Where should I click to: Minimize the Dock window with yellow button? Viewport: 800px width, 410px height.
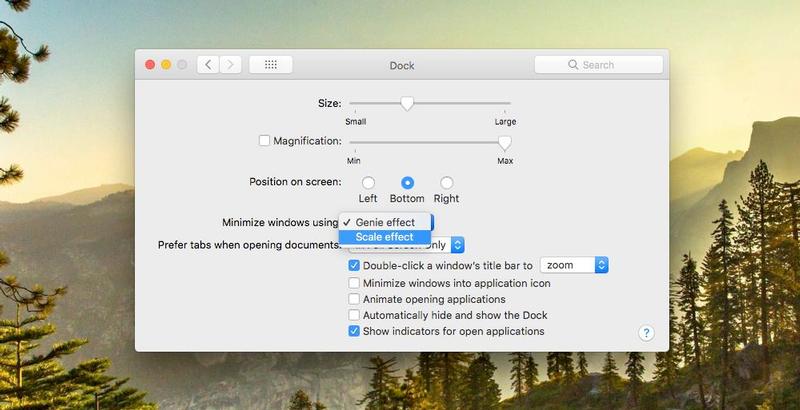pos(166,65)
